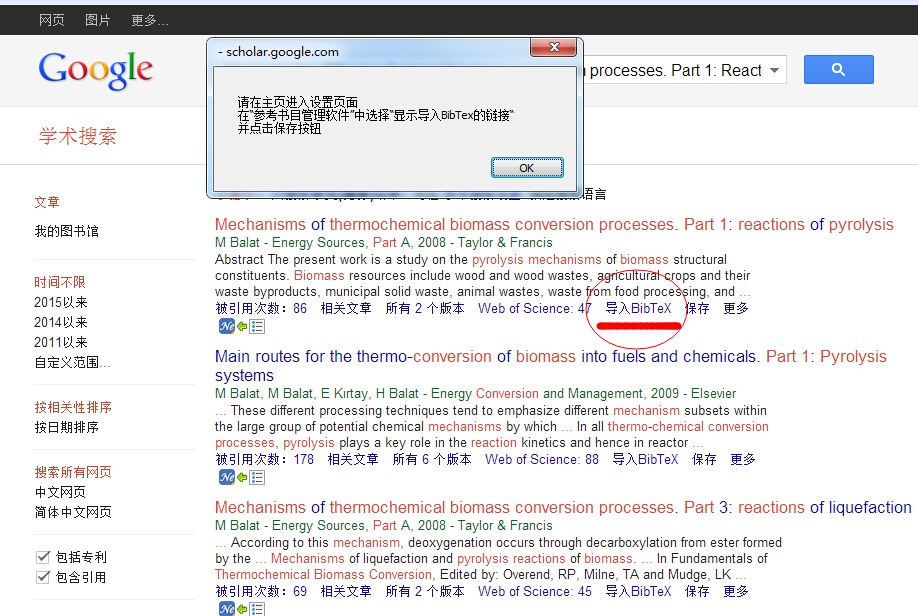Close the scholar.google.com dialog
Viewport: 918px width, 616px height.
(554, 47)
